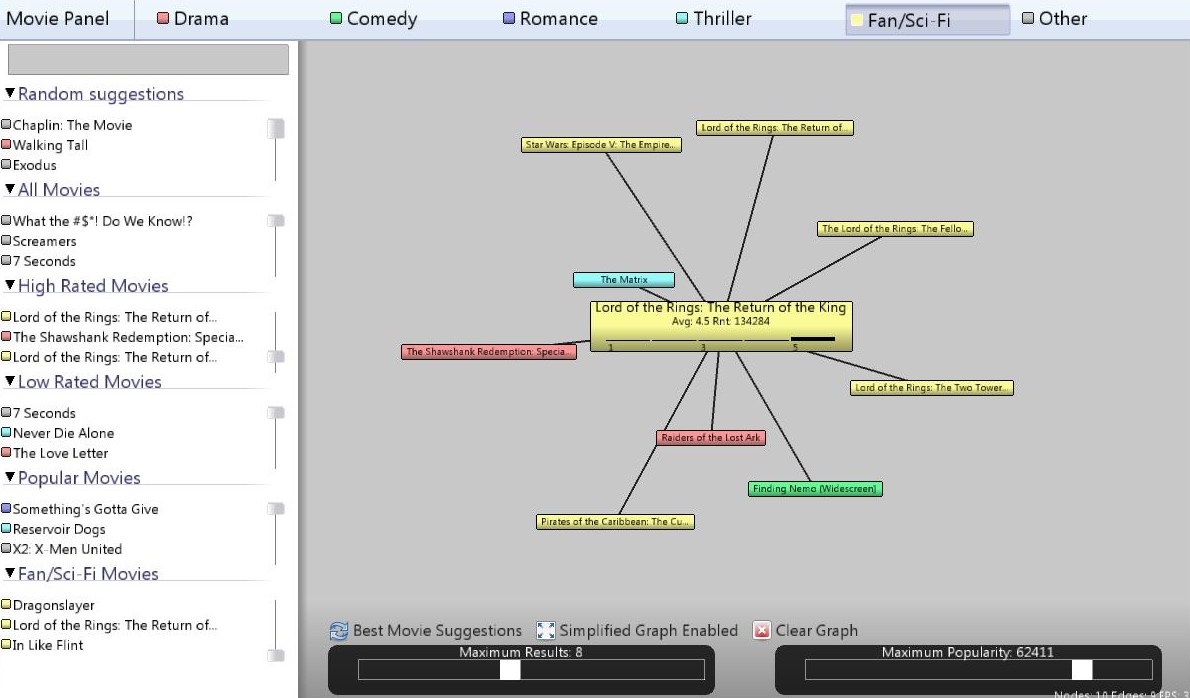Viewport: 1190px width, 698px height.
Task: Click the Clear Graph button
Action: click(805, 630)
